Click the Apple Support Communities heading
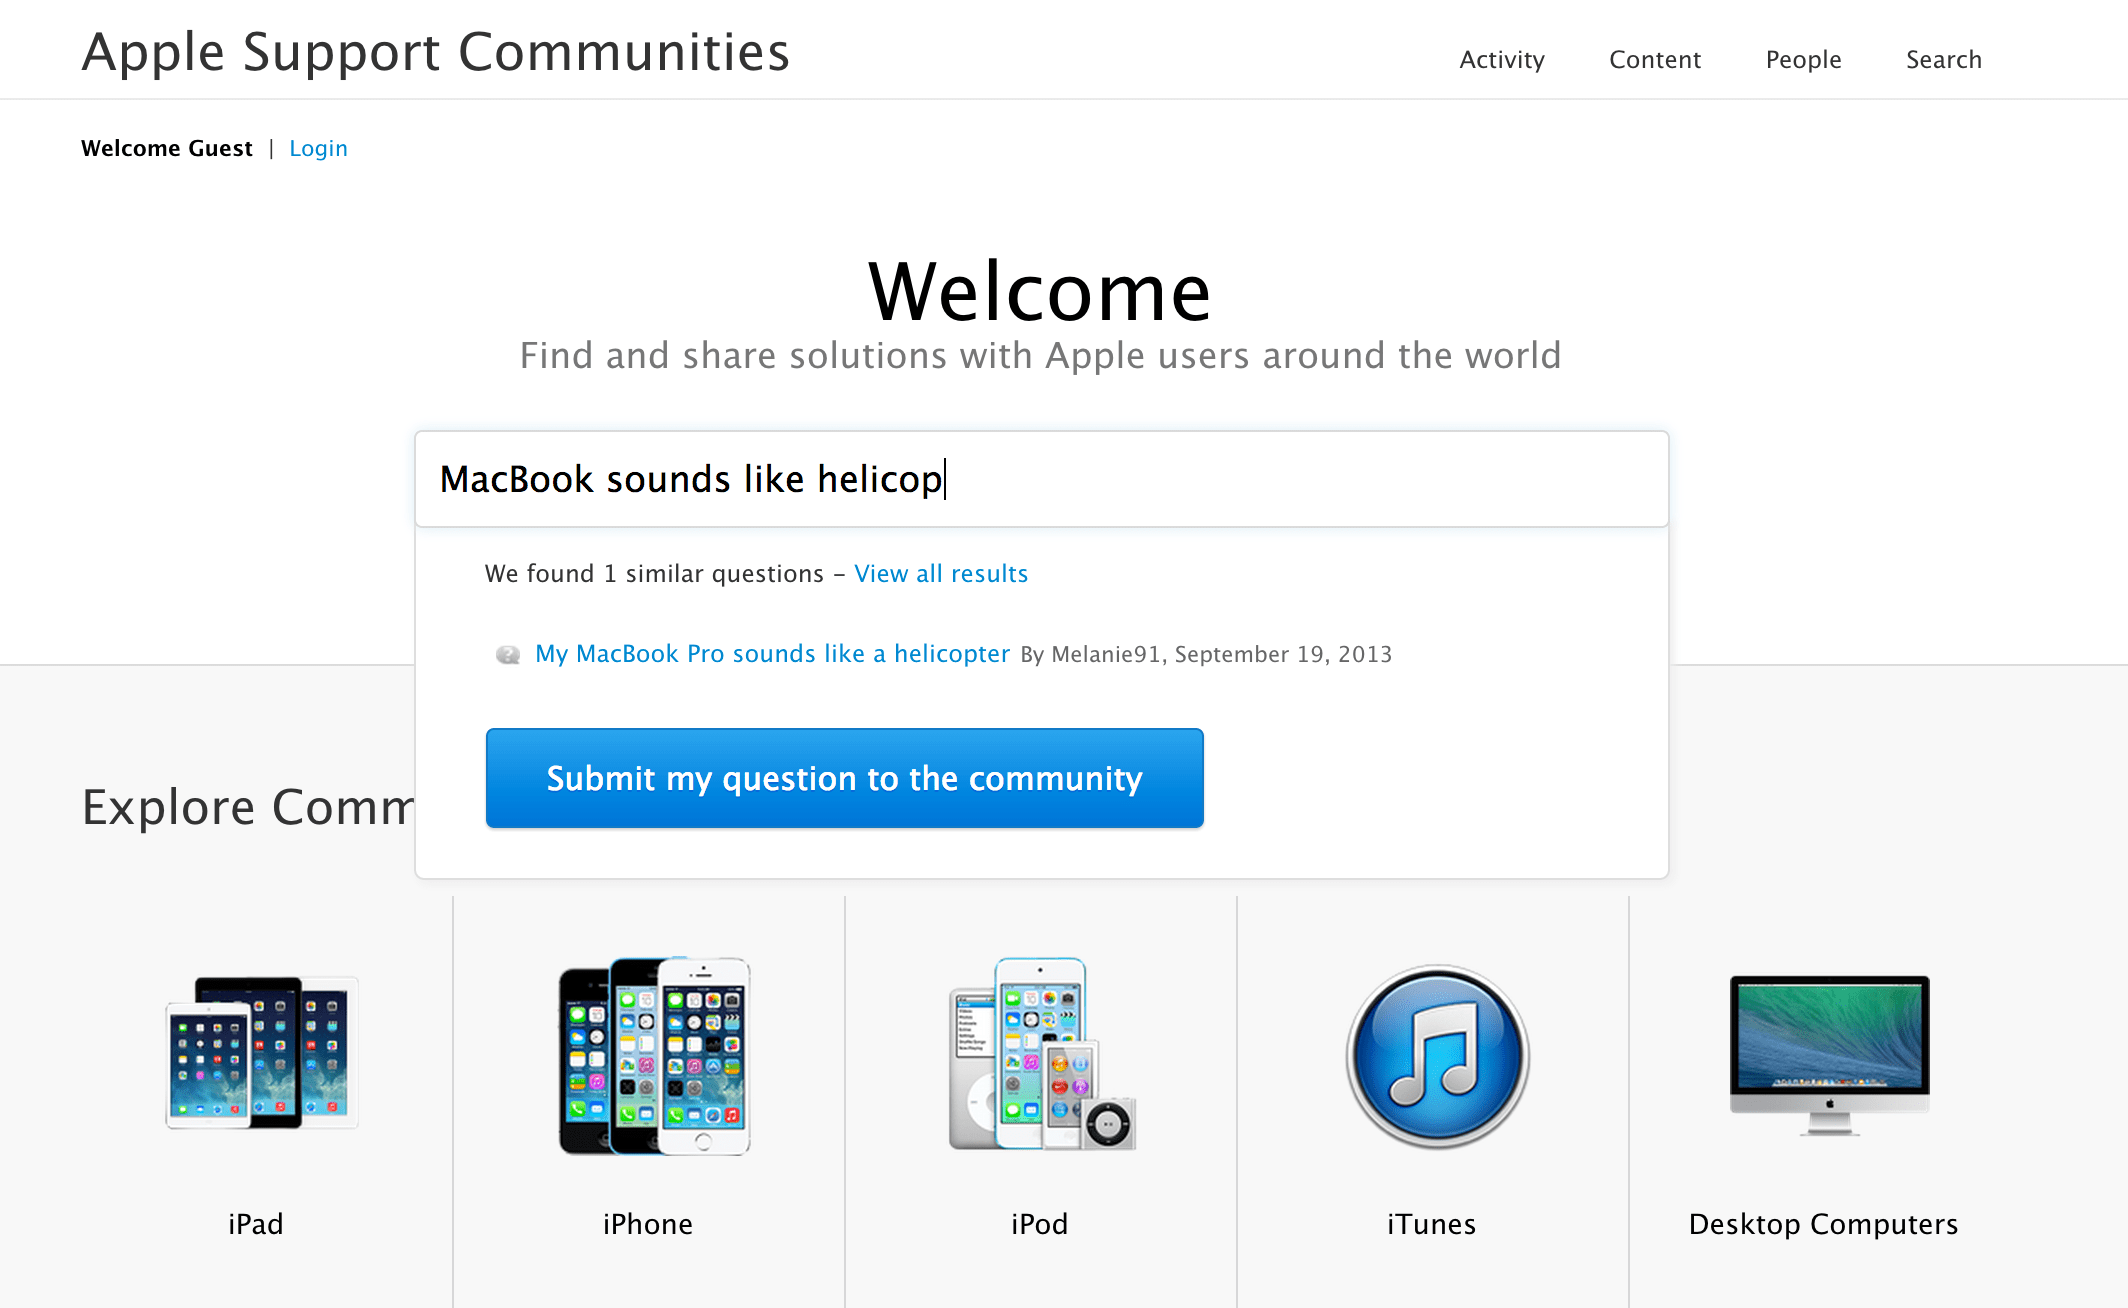Screen dimensions: 2128x1308 click(435, 52)
